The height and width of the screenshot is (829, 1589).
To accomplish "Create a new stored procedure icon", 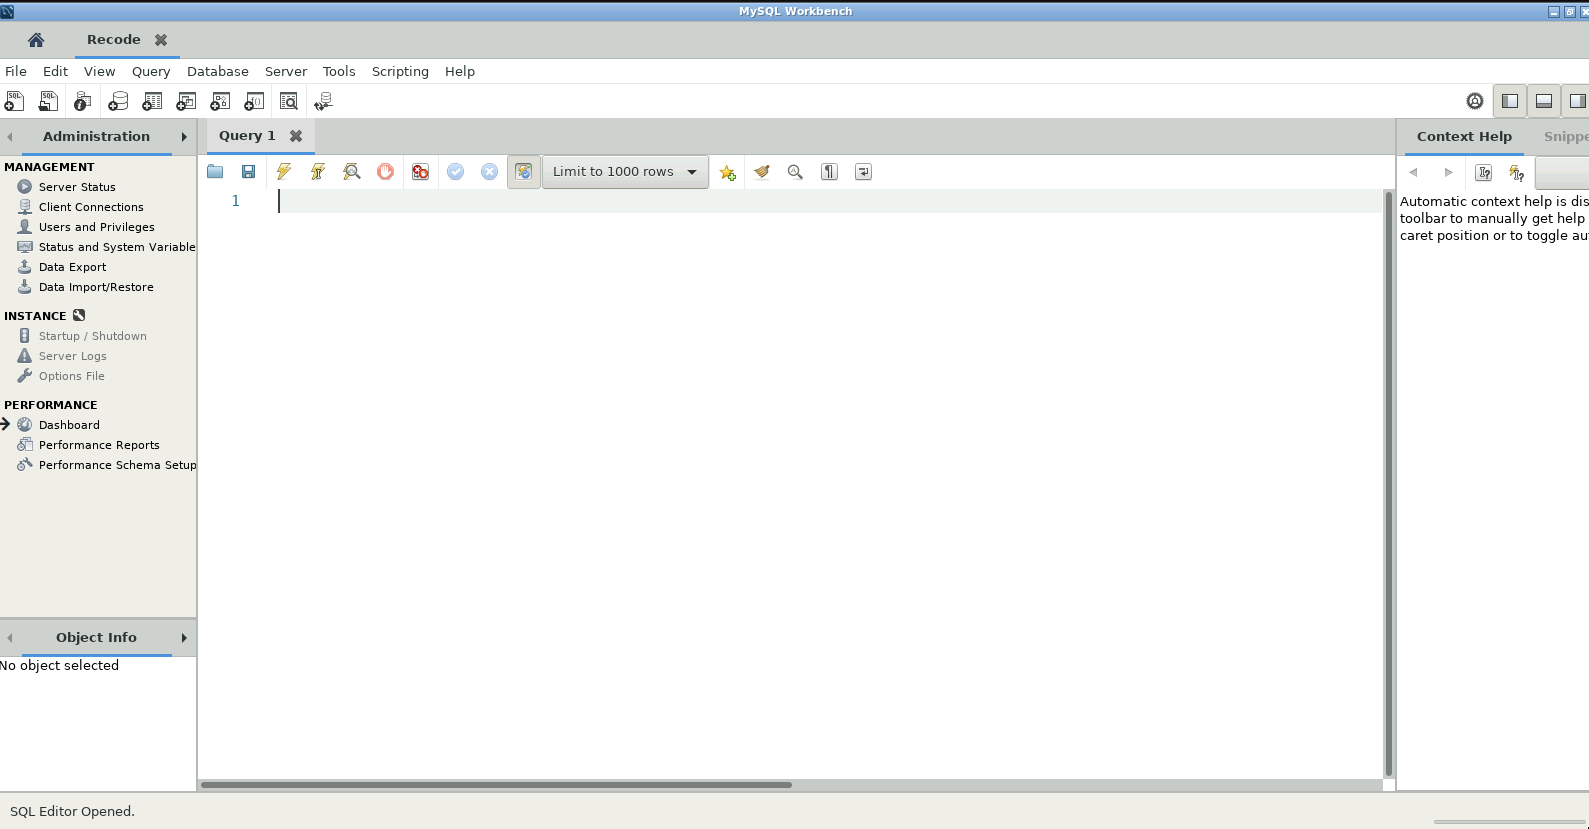I will coord(220,101).
